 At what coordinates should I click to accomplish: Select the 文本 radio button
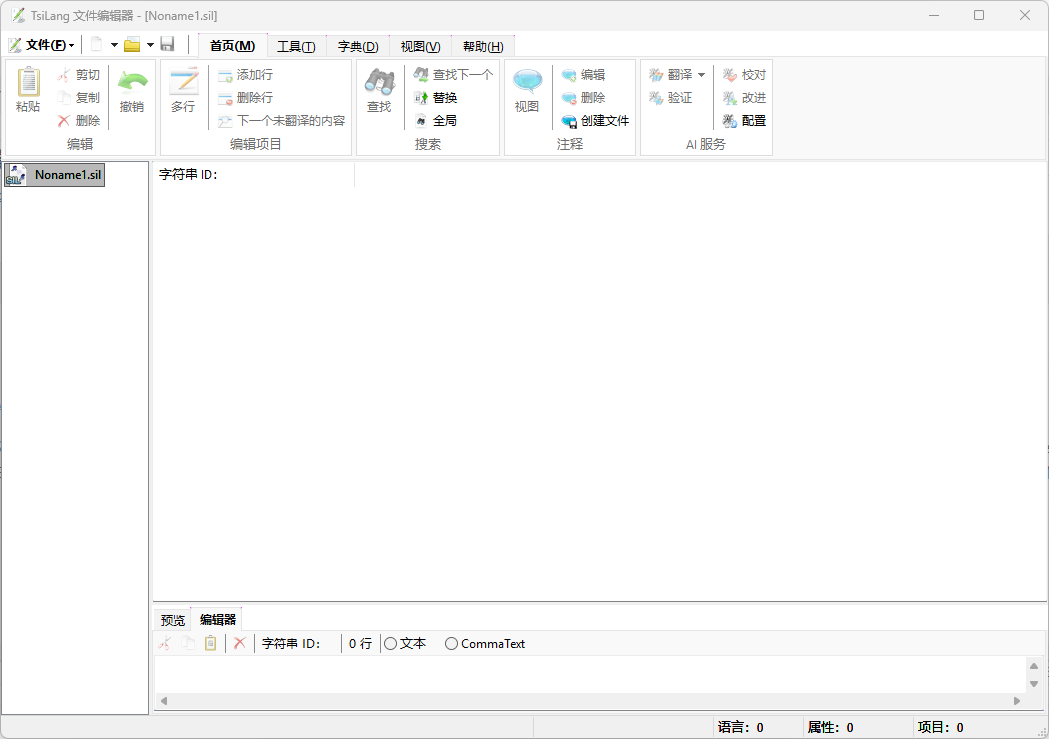(392, 643)
